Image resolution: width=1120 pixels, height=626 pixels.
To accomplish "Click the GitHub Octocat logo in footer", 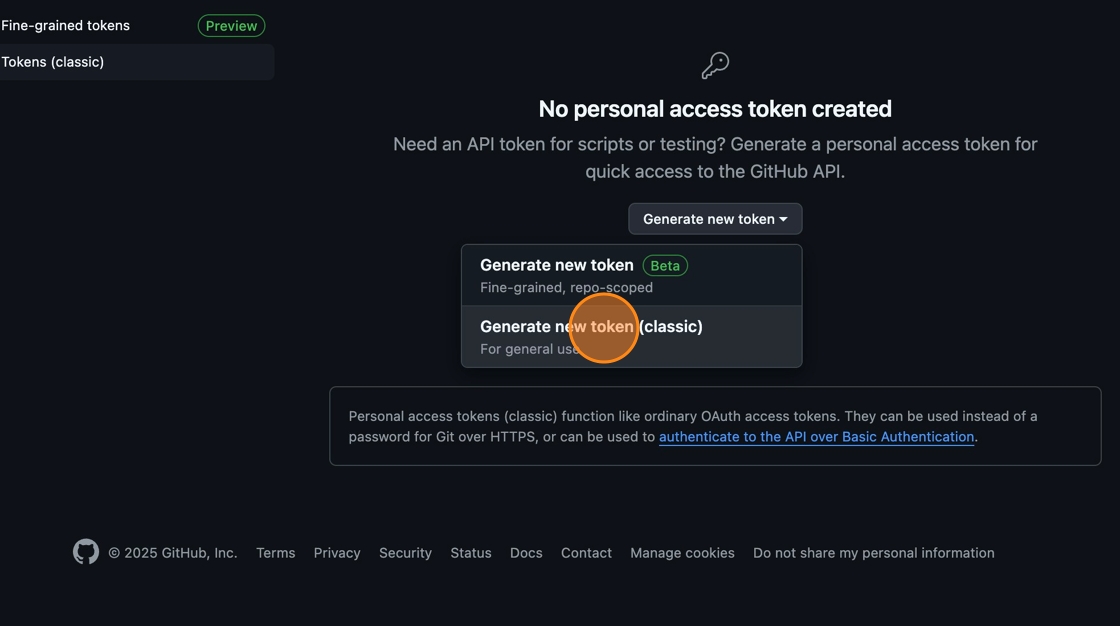I will (86, 552).
